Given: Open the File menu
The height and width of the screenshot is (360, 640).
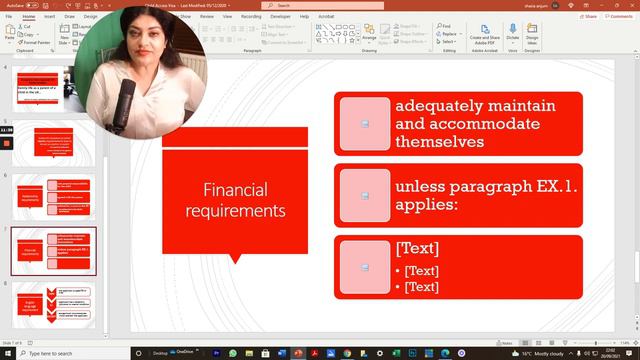Looking at the screenshot, I should 9,17.
